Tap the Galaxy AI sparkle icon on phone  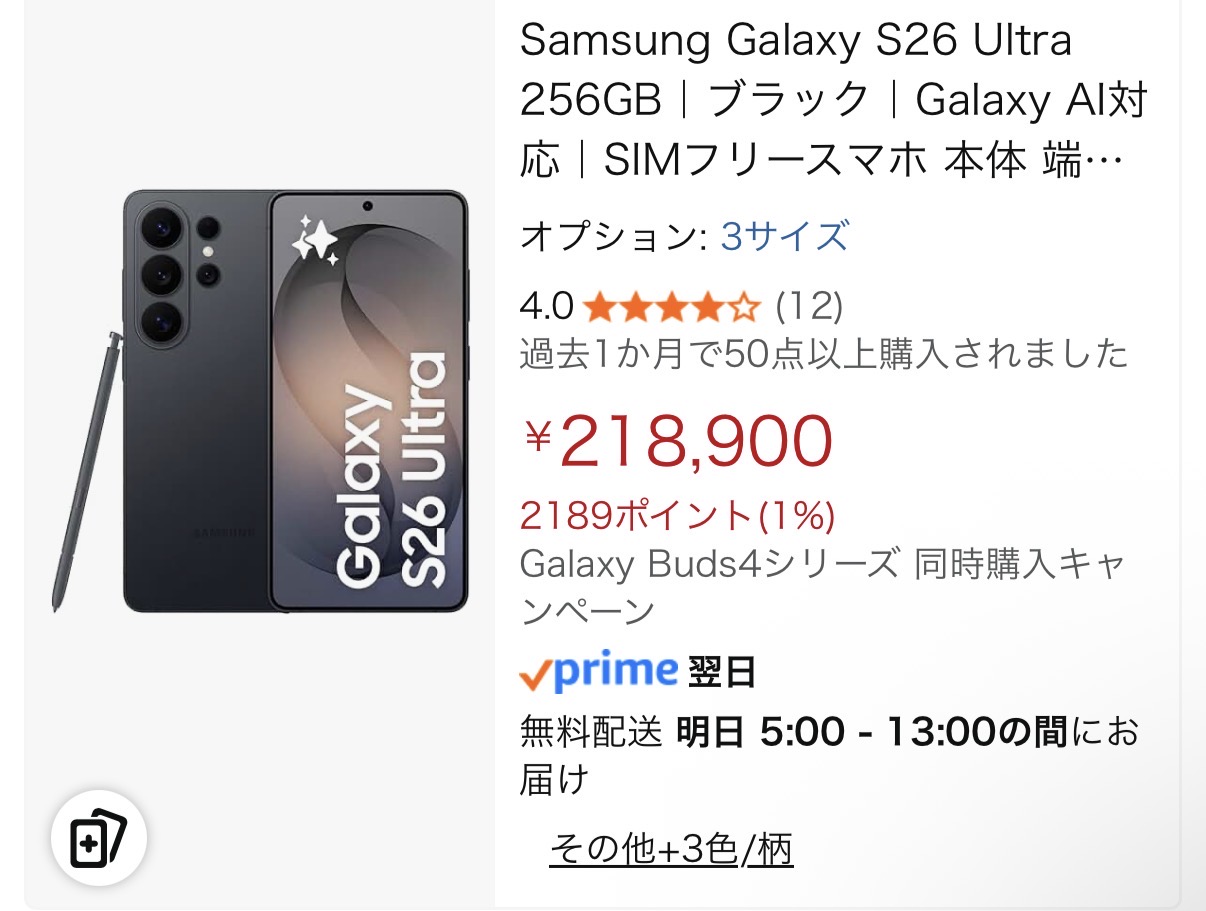click(x=314, y=242)
